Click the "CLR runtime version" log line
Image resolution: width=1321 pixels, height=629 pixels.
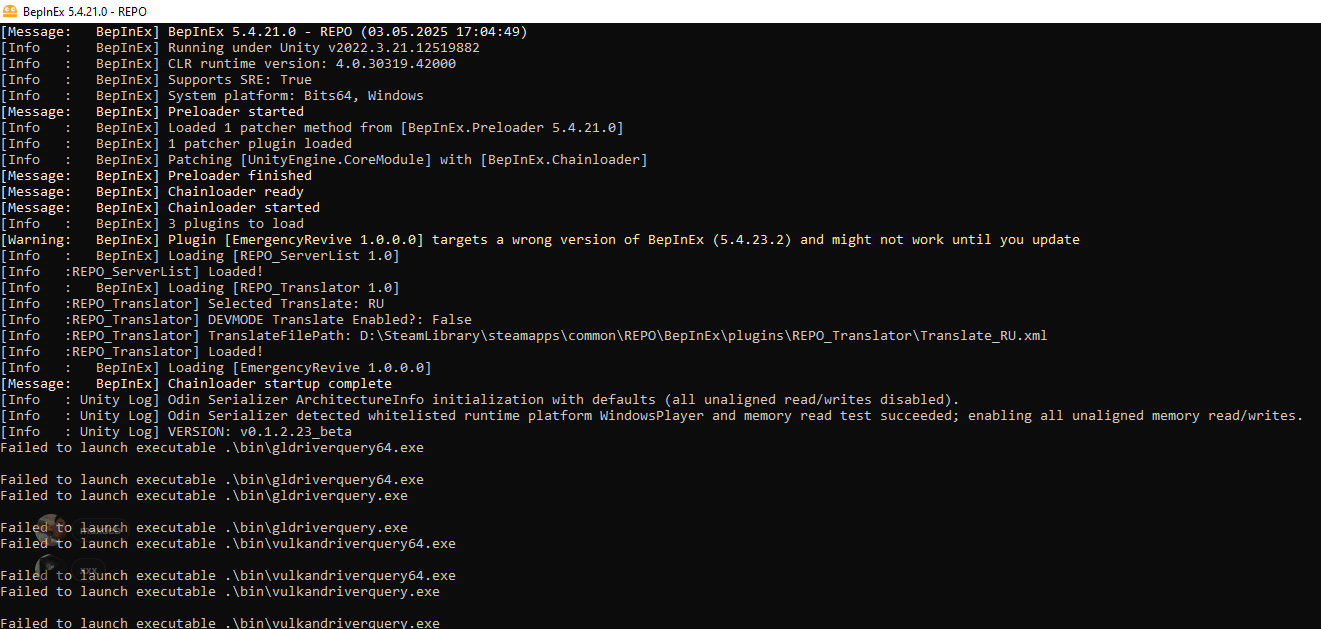(x=311, y=64)
